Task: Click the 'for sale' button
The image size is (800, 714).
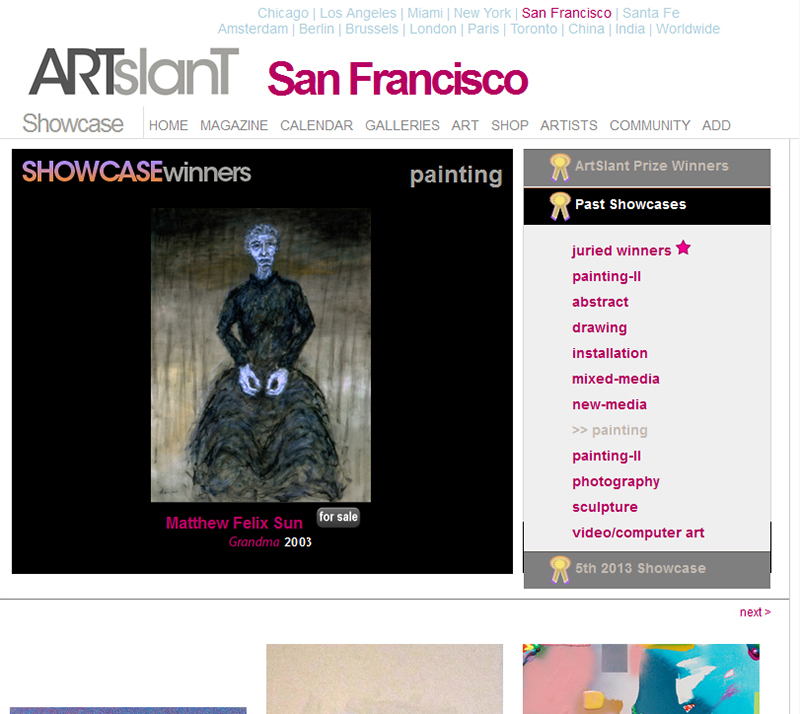Action: 338,517
